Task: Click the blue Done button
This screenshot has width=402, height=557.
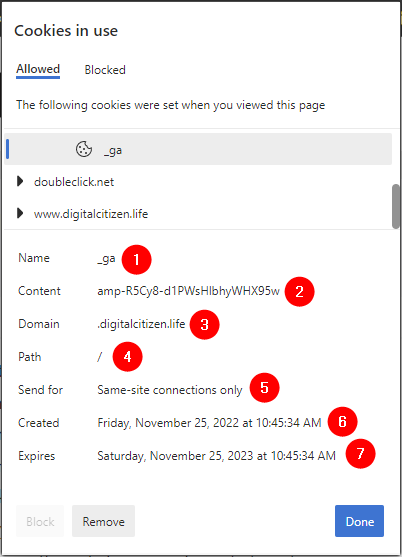Action: [x=359, y=521]
